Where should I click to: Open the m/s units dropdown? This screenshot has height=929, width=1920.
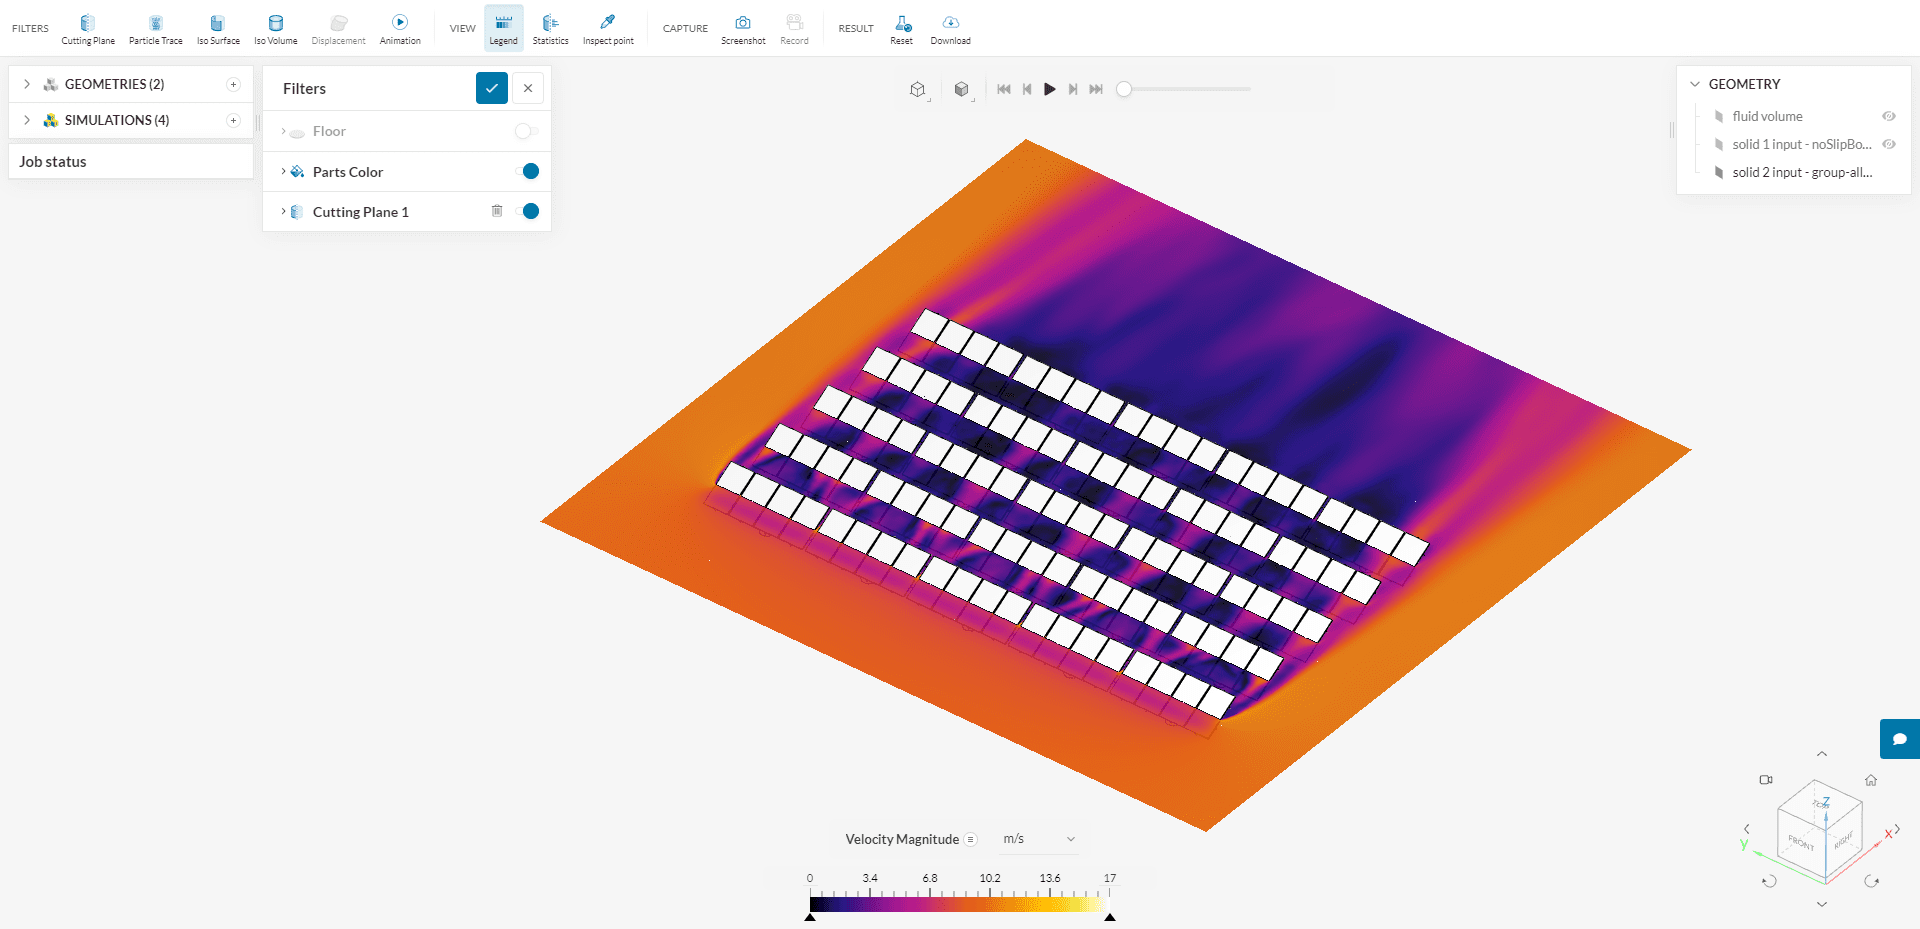1039,839
